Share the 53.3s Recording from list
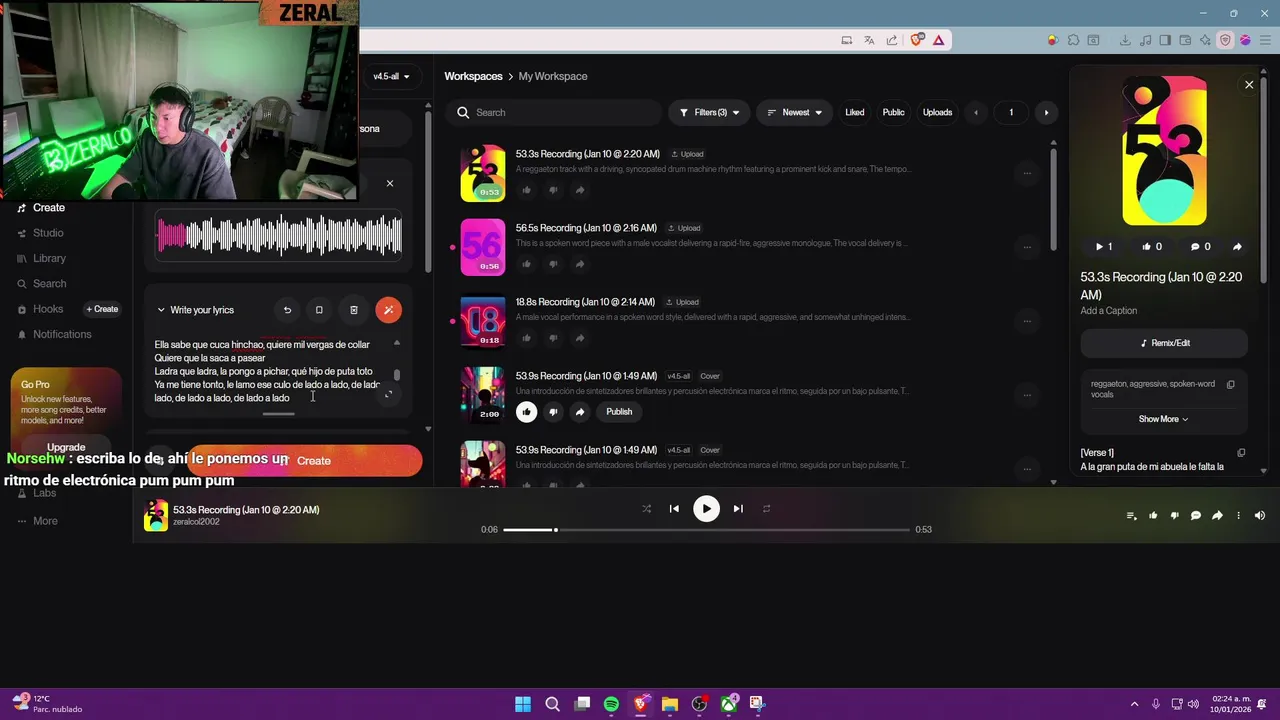Screen dimensions: 1280x720 pyautogui.click(x=580, y=190)
